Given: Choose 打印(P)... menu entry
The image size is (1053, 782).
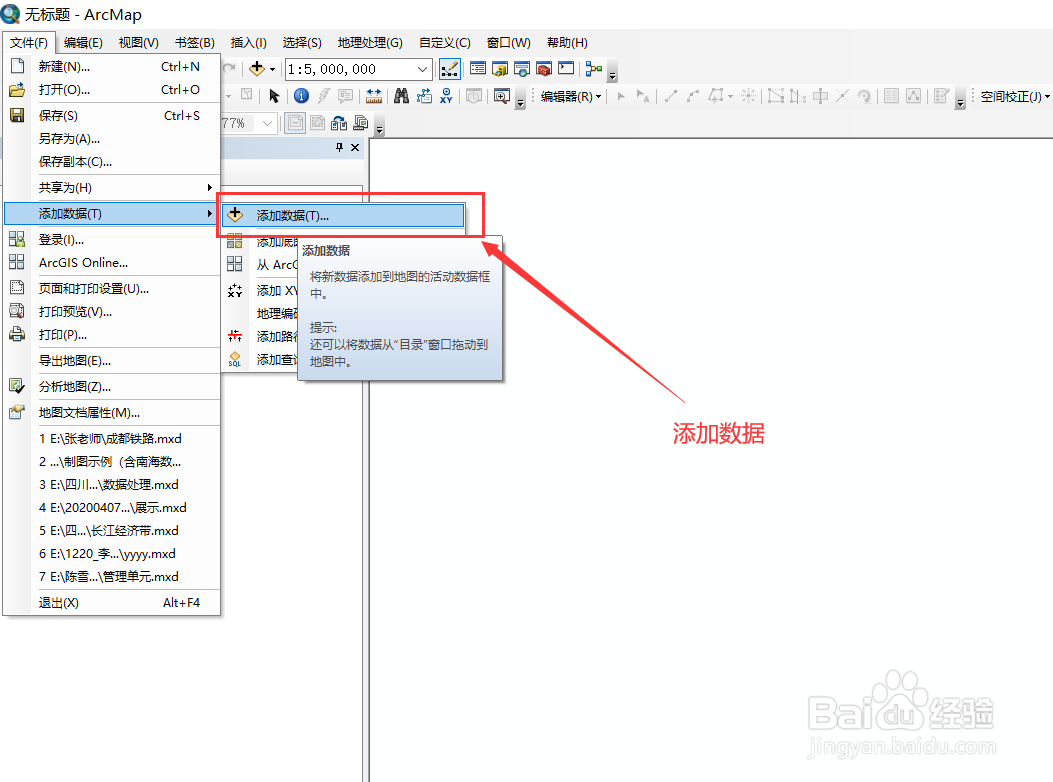Looking at the screenshot, I should coord(112,335).
